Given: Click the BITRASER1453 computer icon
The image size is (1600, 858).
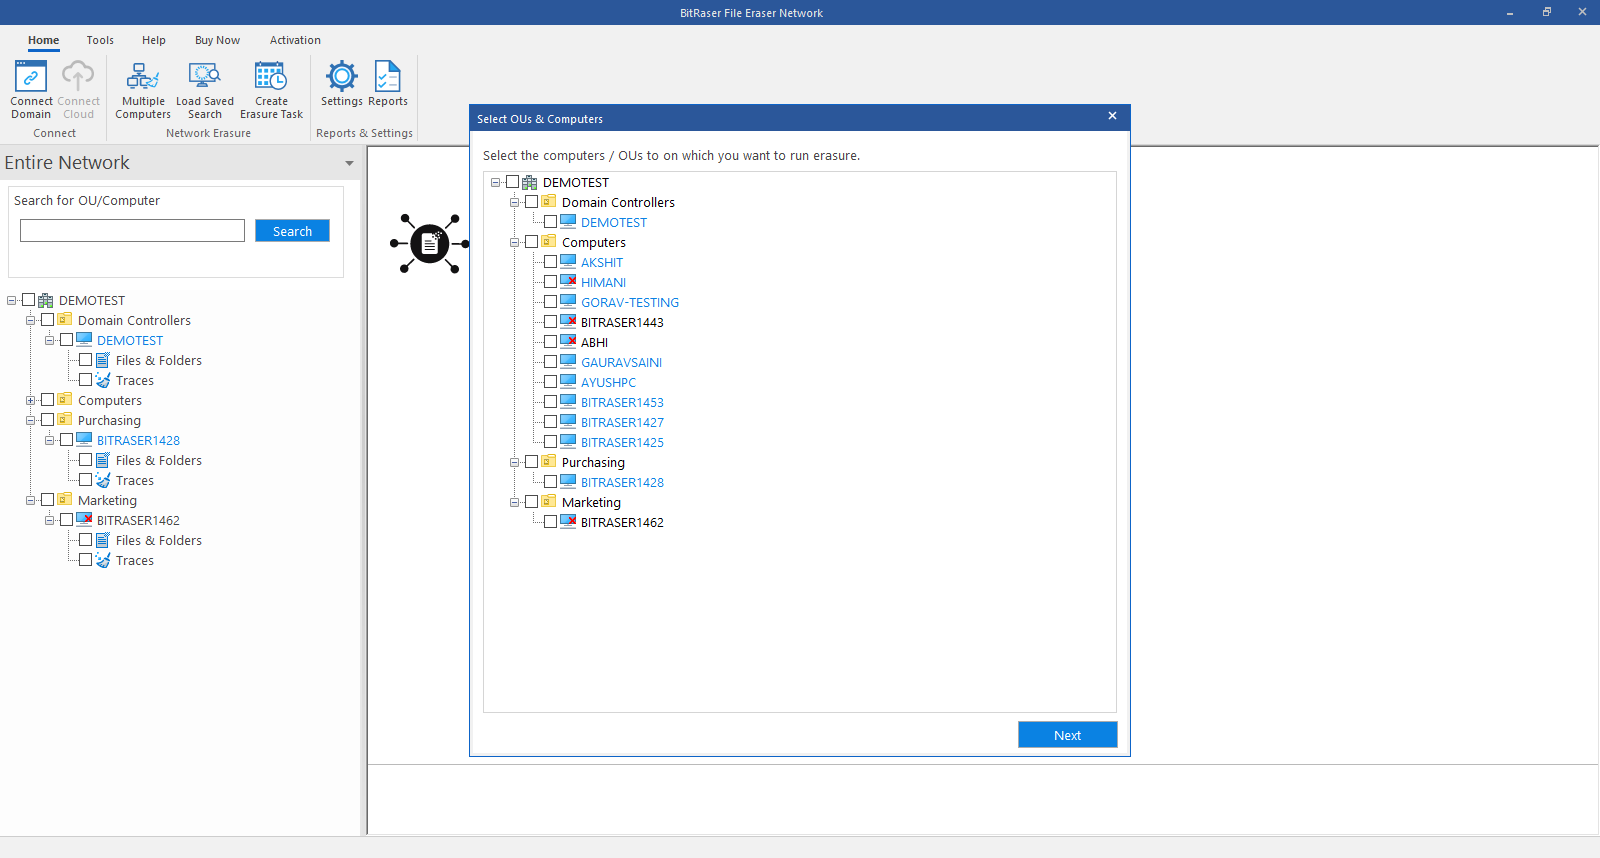Looking at the screenshot, I should [x=568, y=402].
